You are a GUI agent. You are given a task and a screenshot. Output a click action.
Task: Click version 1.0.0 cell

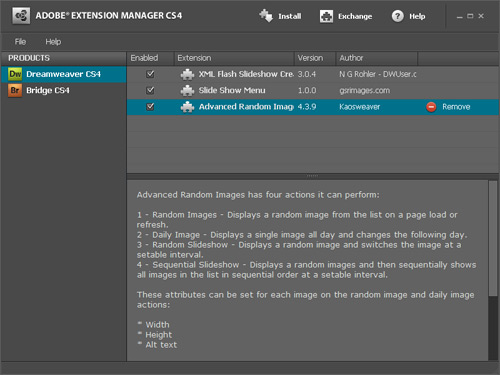pos(307,90)
